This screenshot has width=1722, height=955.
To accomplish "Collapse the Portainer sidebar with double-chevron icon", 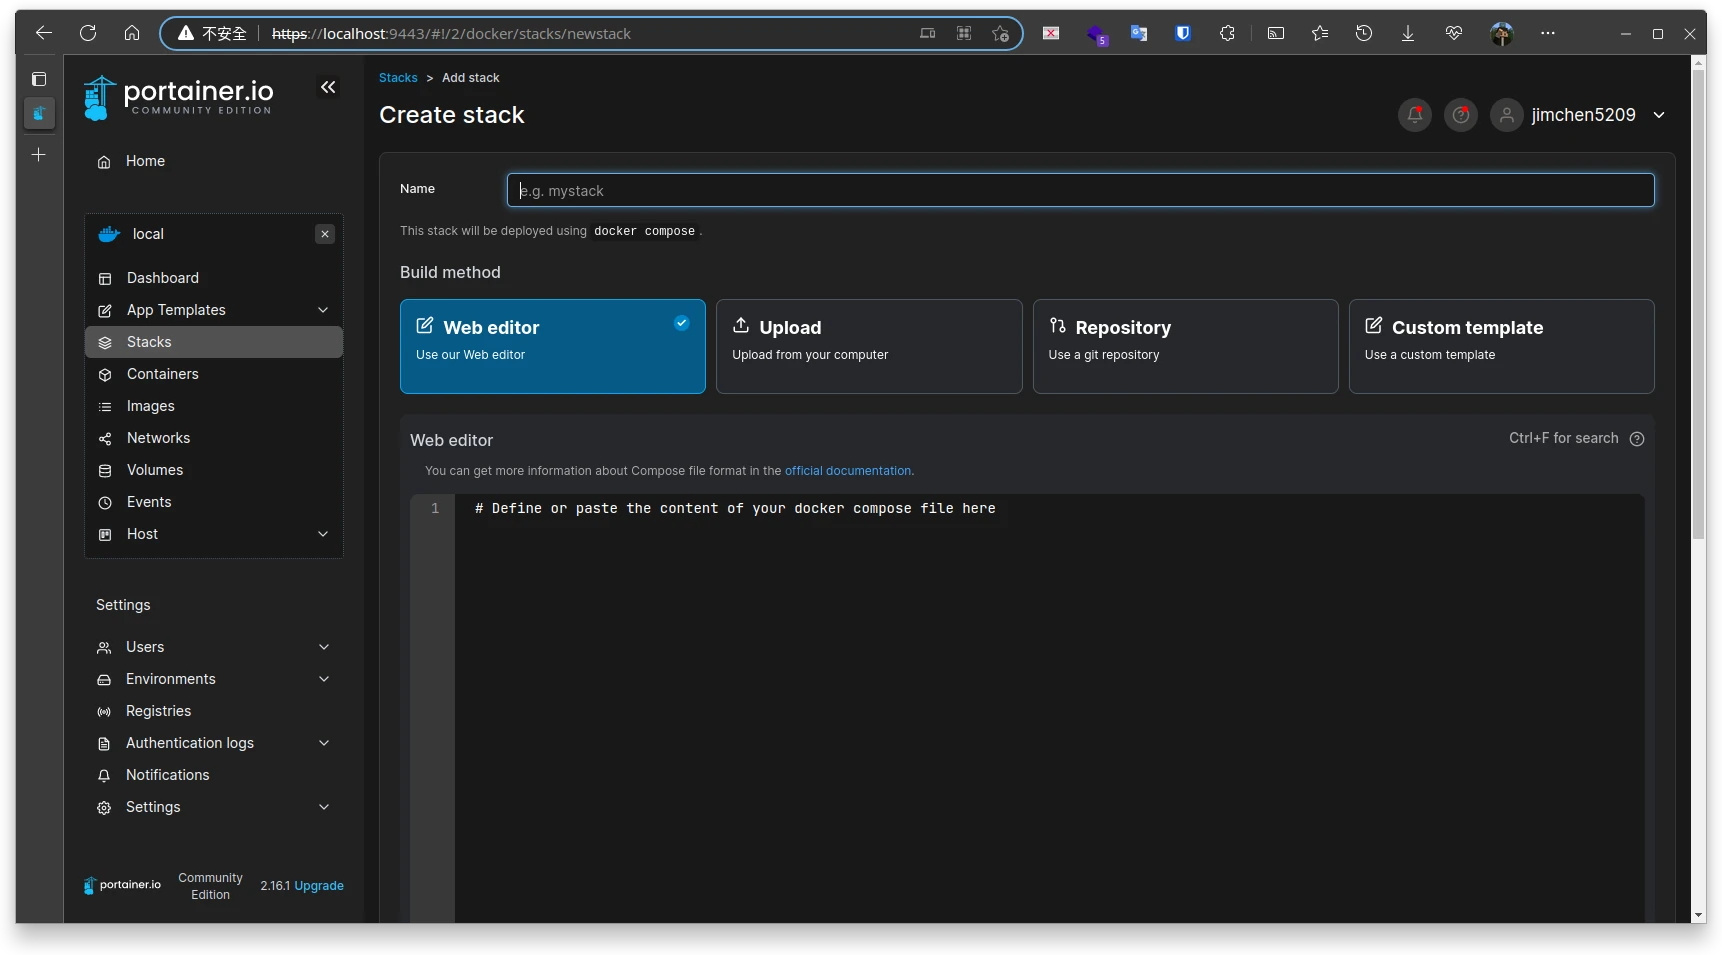I will pyautogui.click(x=328, y=88).
